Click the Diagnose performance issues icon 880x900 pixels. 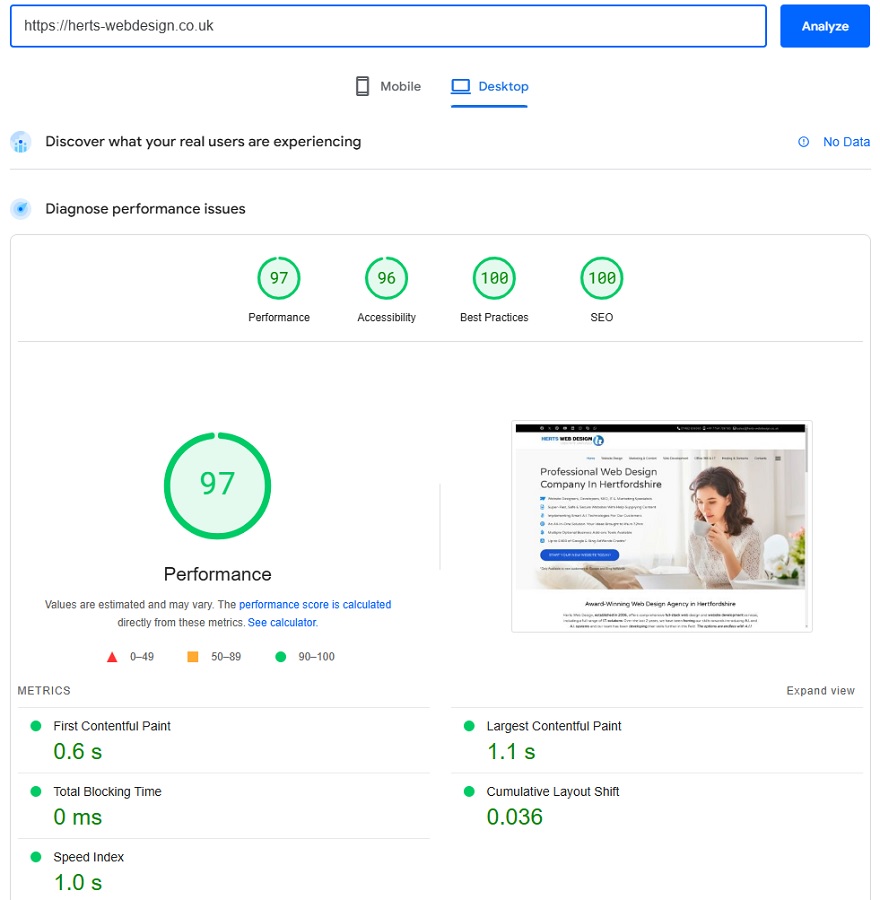tap(21, 209)
